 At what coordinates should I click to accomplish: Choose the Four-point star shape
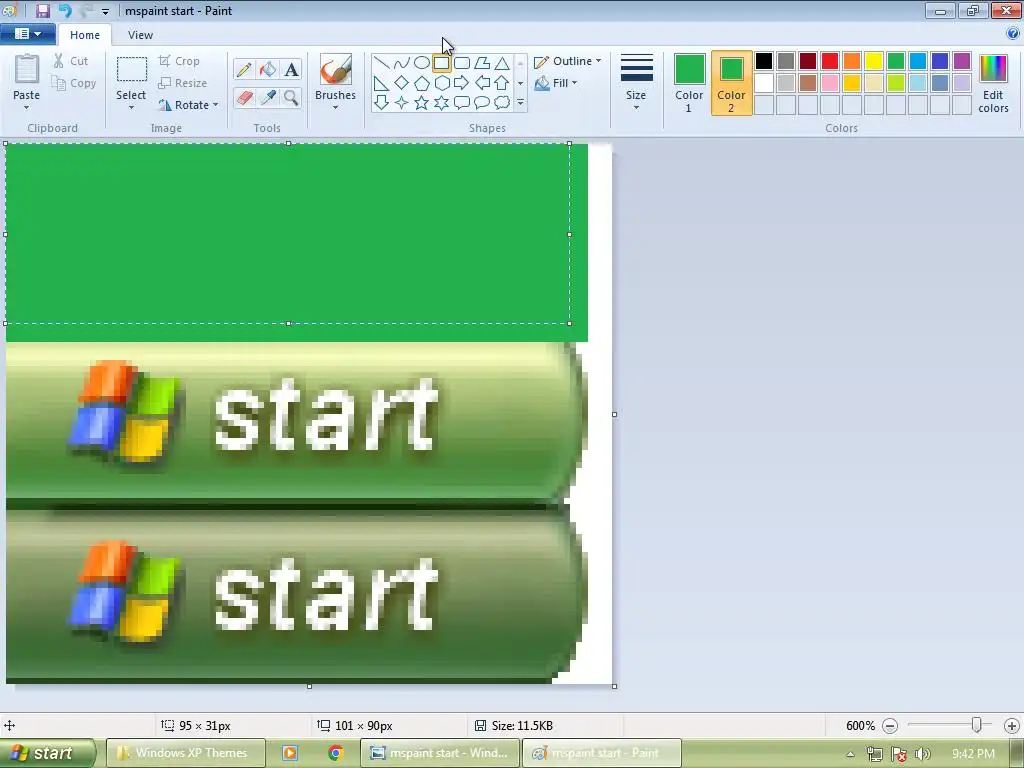(x=402, y=103)
